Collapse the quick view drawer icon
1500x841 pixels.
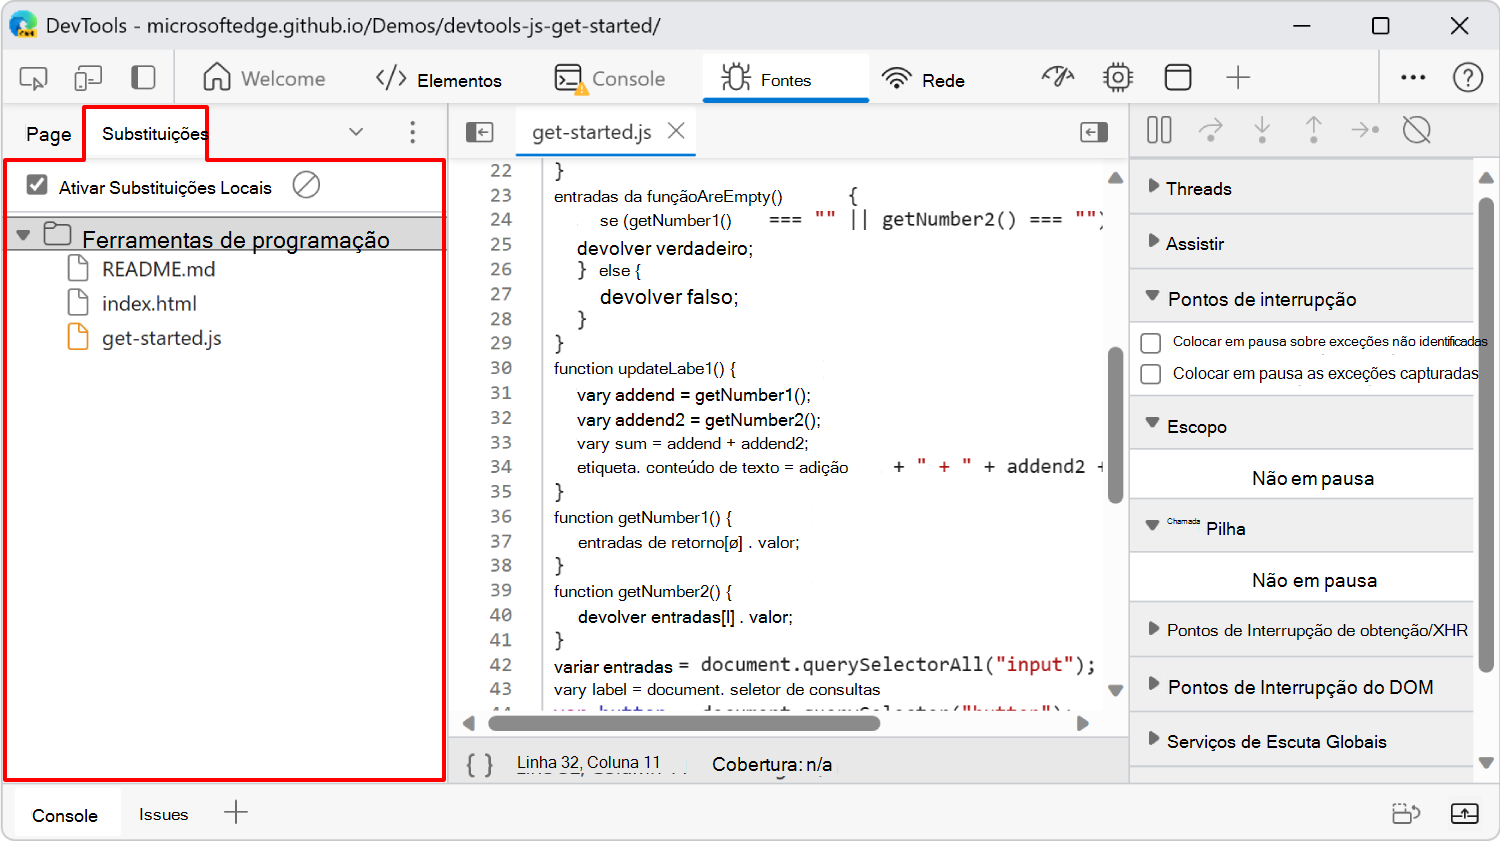click(x=1465, y=814)
